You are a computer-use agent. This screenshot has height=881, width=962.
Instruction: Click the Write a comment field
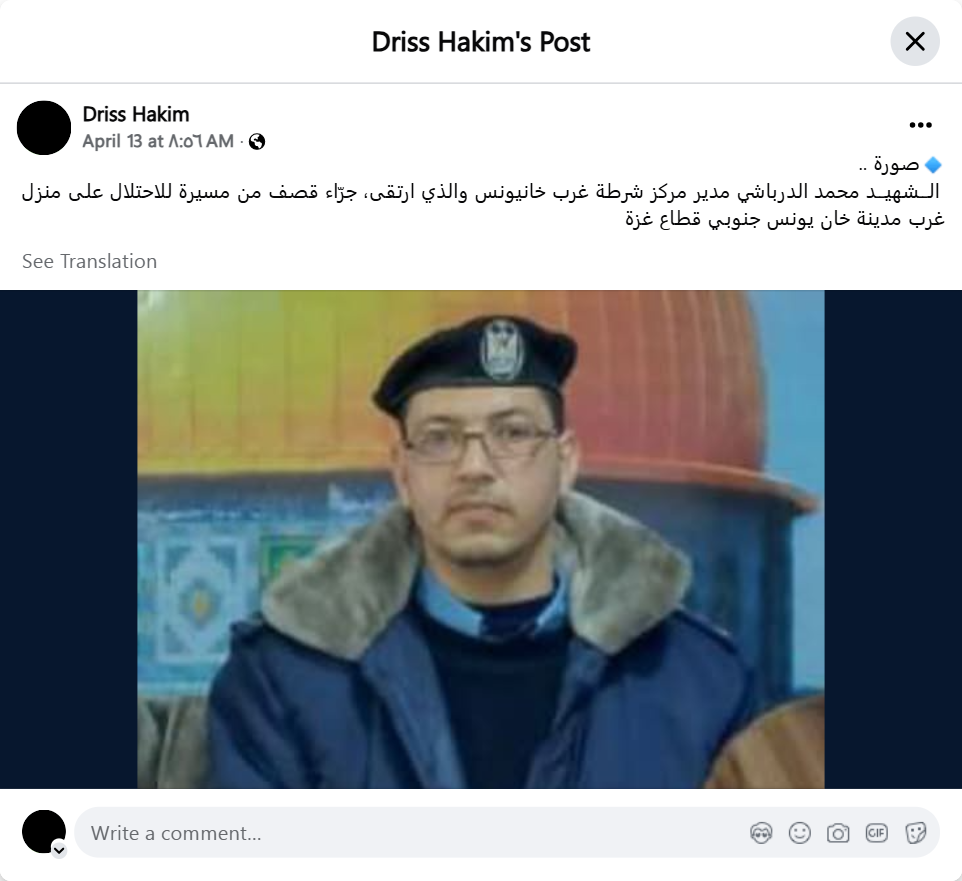point(411,833)
